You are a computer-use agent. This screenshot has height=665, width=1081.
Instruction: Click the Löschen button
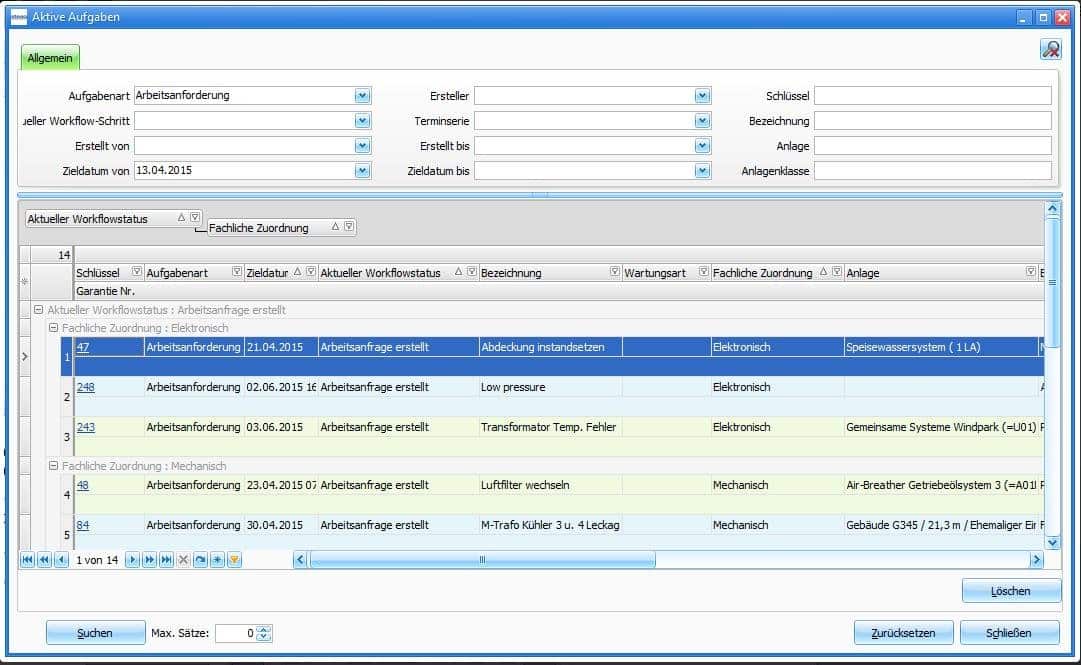[1011, 591]
